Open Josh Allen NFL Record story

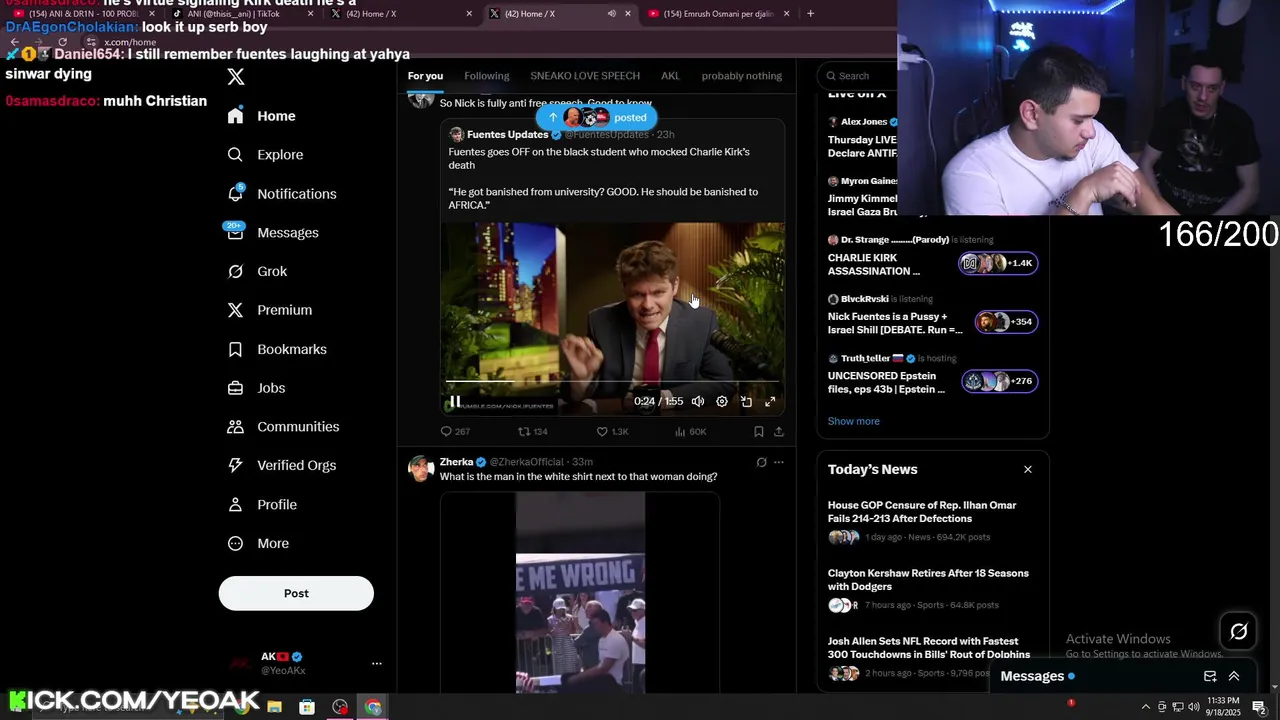point(932,659)
